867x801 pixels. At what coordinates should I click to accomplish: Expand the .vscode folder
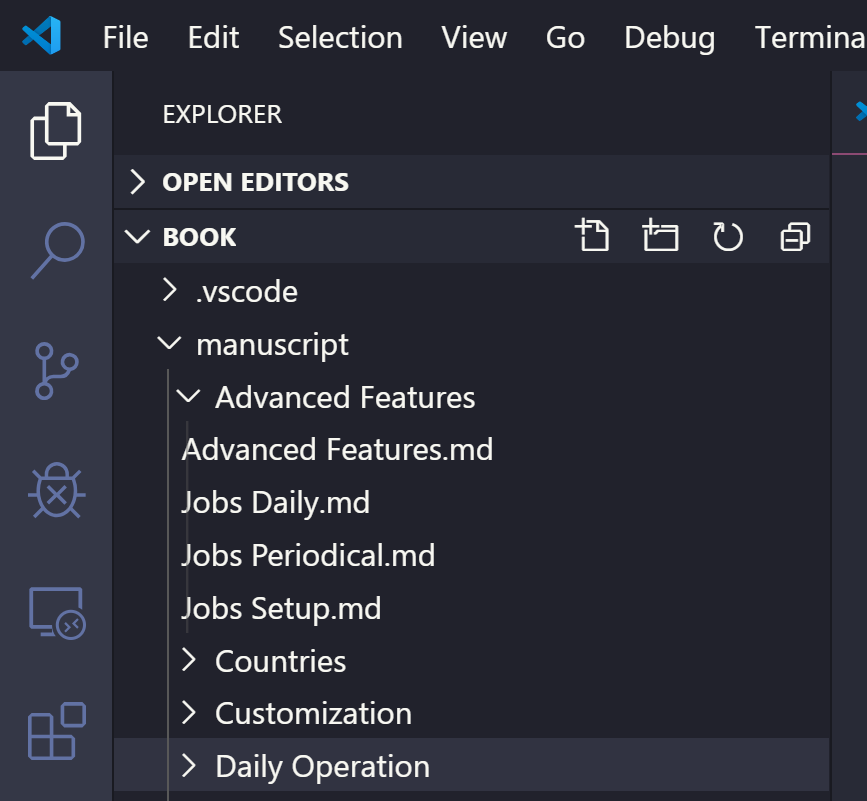tap(471, 291)
